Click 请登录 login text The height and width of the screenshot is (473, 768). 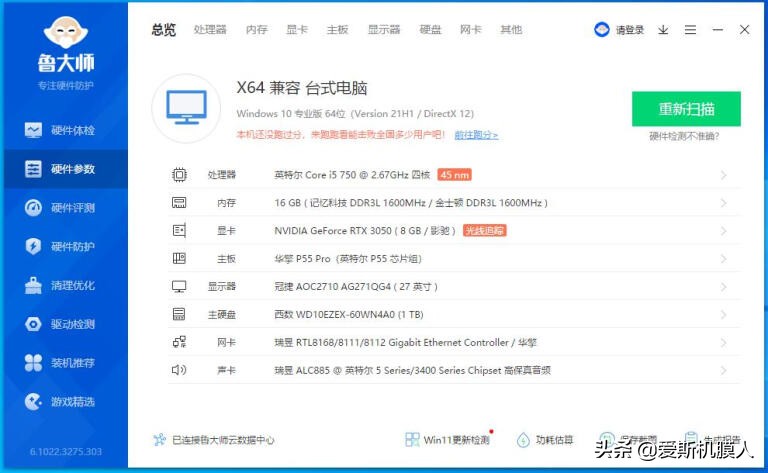click(x=630, y=30)
